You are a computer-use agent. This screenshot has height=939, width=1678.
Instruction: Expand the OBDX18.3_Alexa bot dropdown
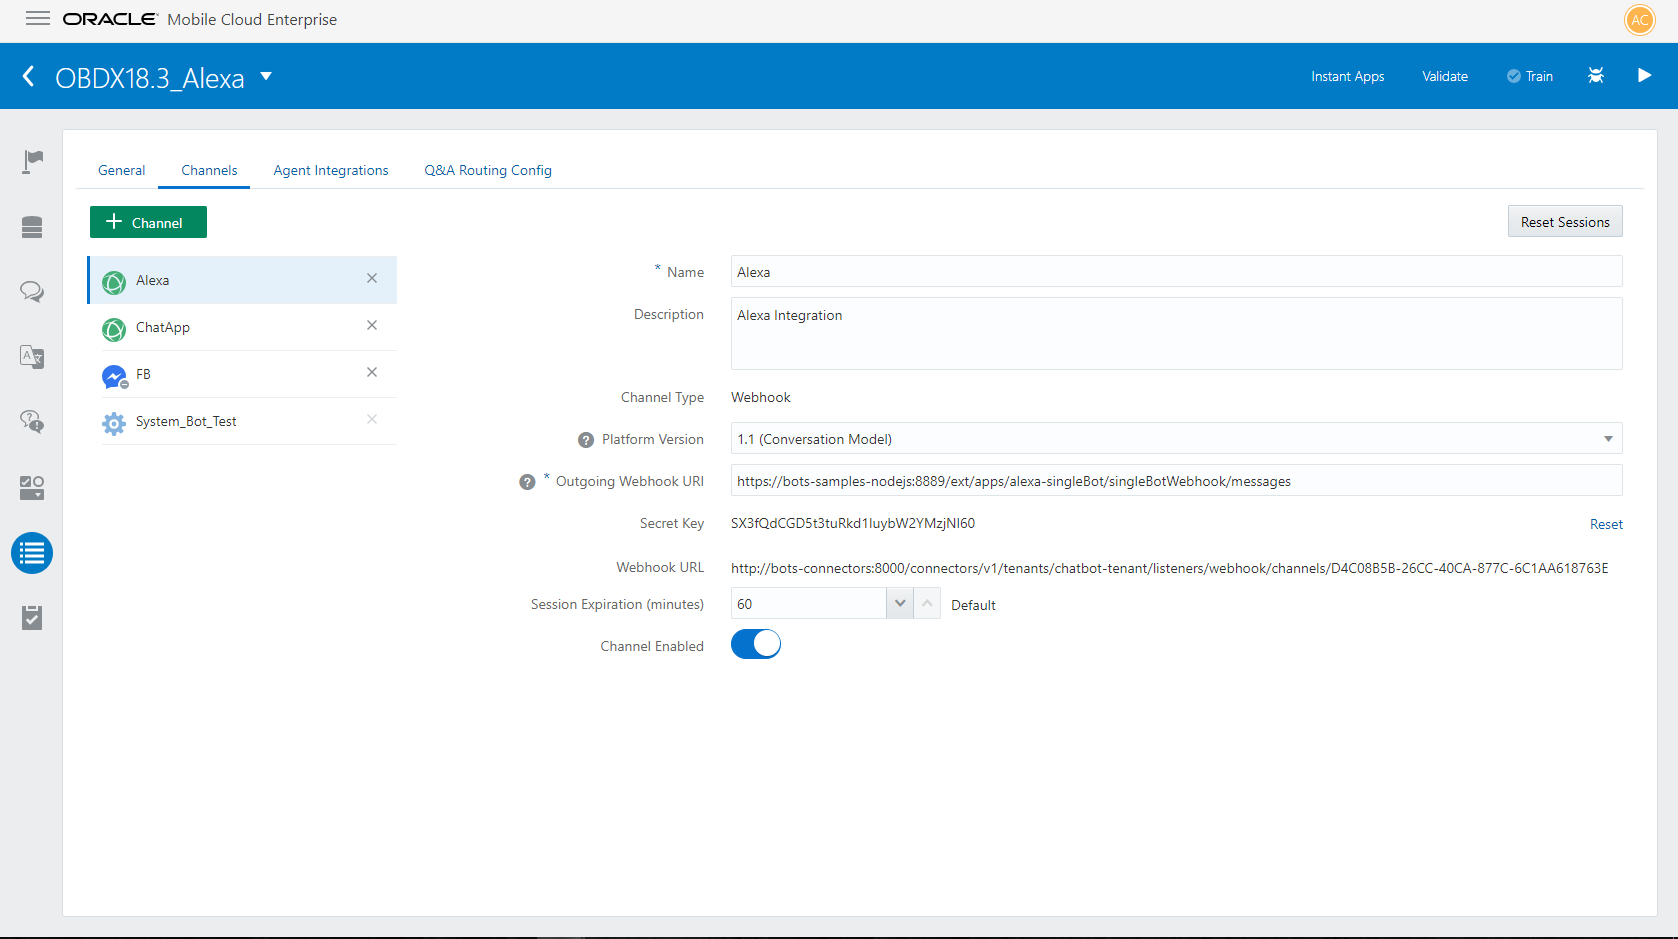266,76
